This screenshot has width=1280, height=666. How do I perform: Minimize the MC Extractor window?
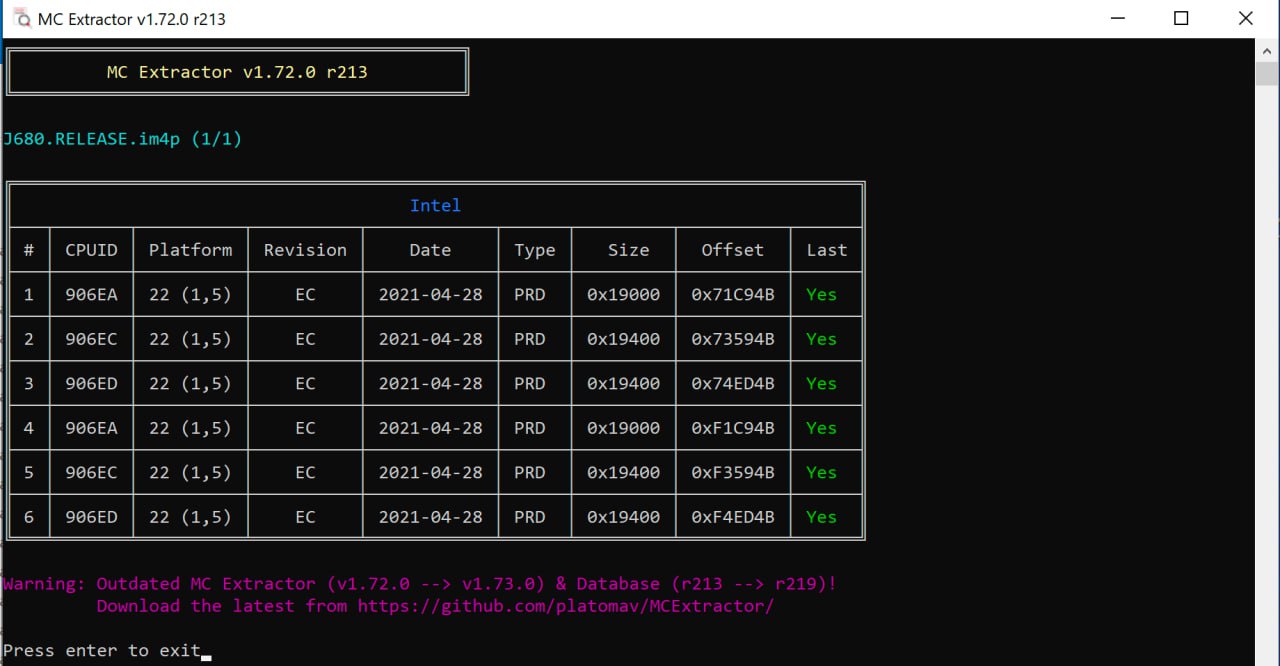[x=1116, y=18]
